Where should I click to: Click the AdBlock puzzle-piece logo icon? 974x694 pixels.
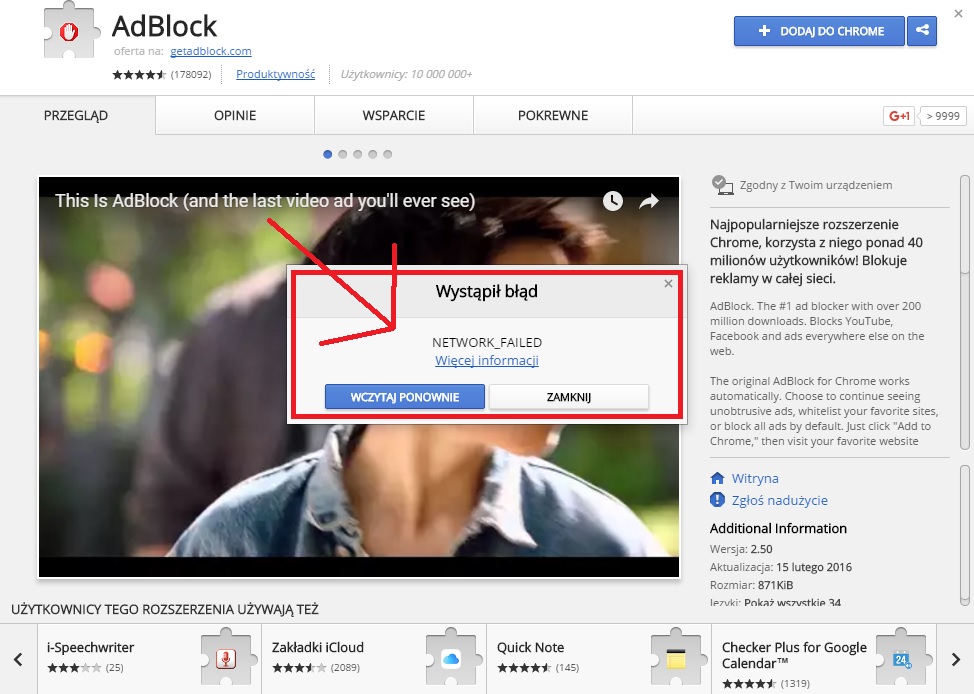point(71,31)
